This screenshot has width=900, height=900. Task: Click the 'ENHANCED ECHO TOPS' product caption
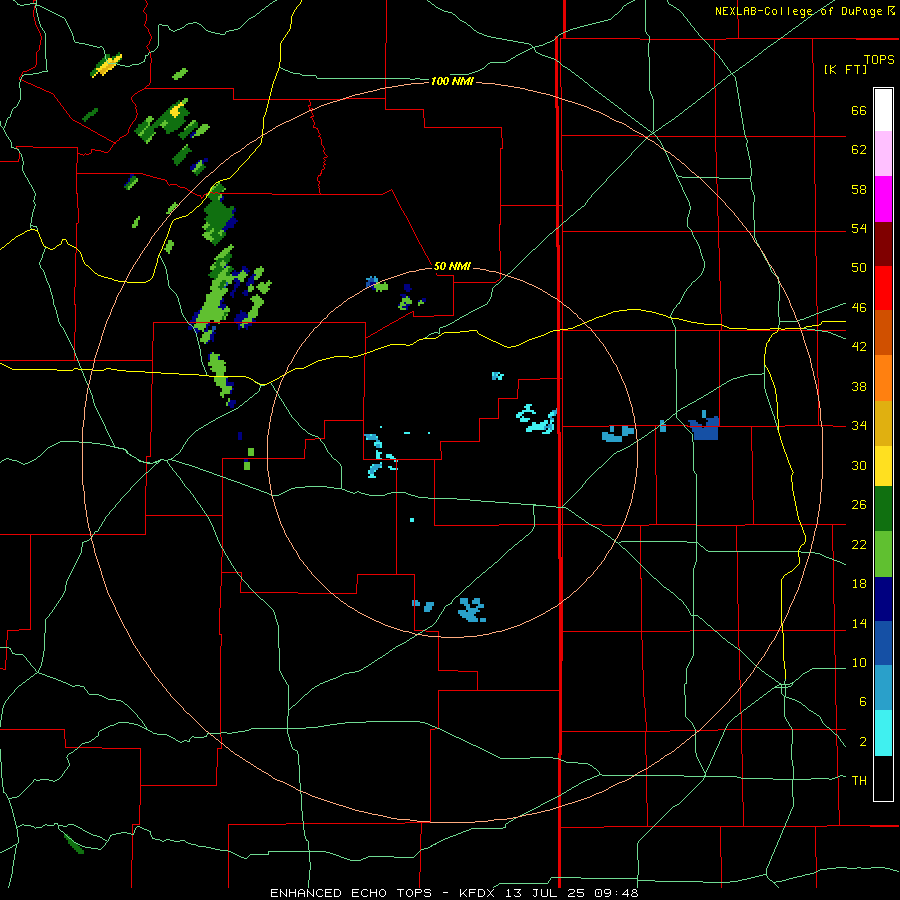click(x=351, y=893)
